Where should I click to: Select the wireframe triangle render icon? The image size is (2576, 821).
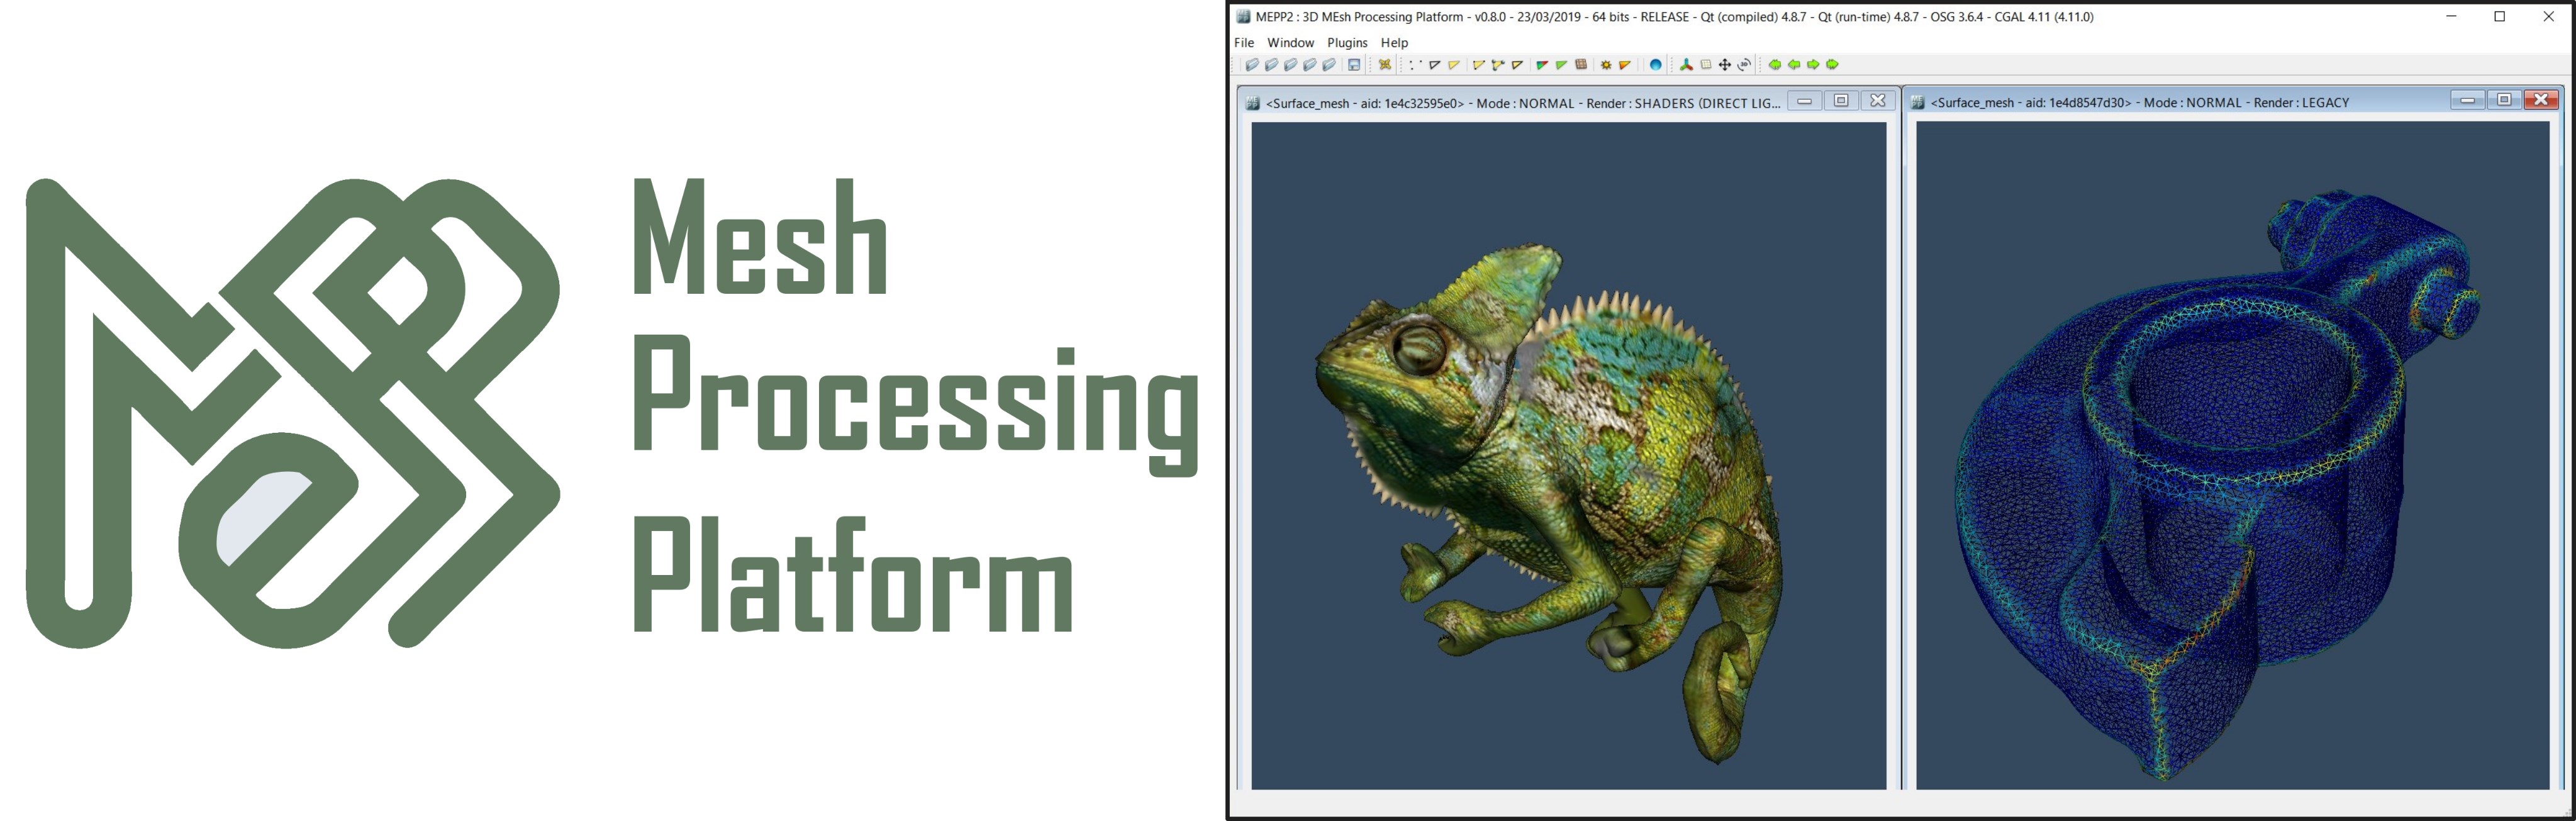point(1434,65)
